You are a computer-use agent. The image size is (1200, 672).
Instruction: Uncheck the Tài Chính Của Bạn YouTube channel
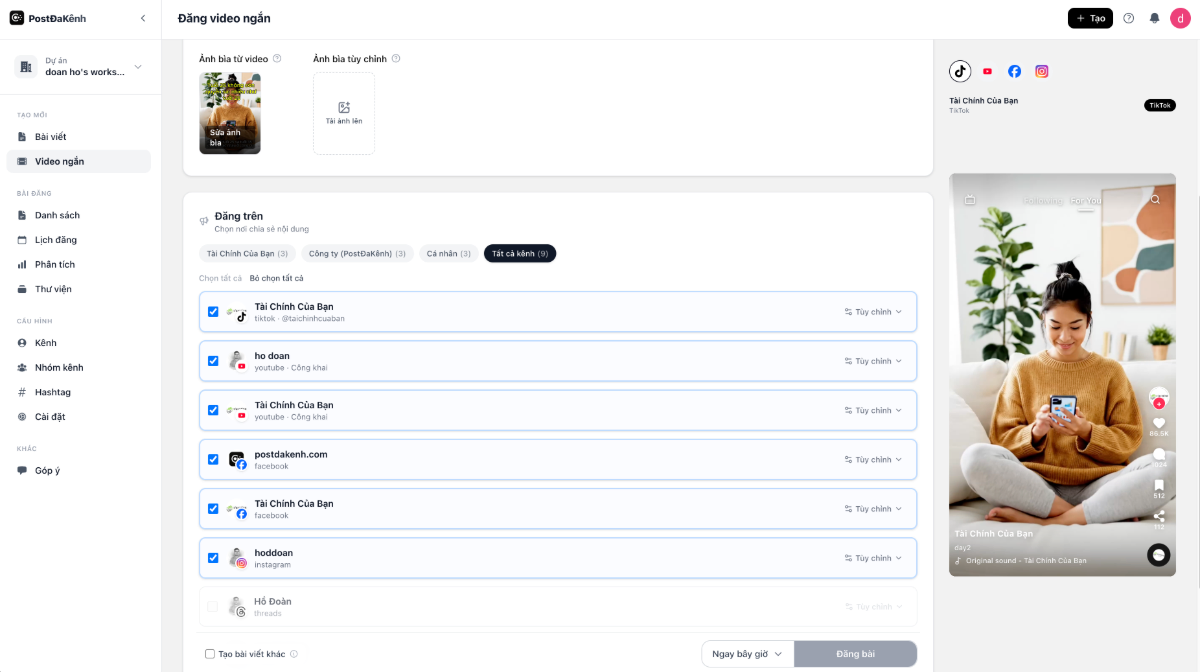point(213,410)
